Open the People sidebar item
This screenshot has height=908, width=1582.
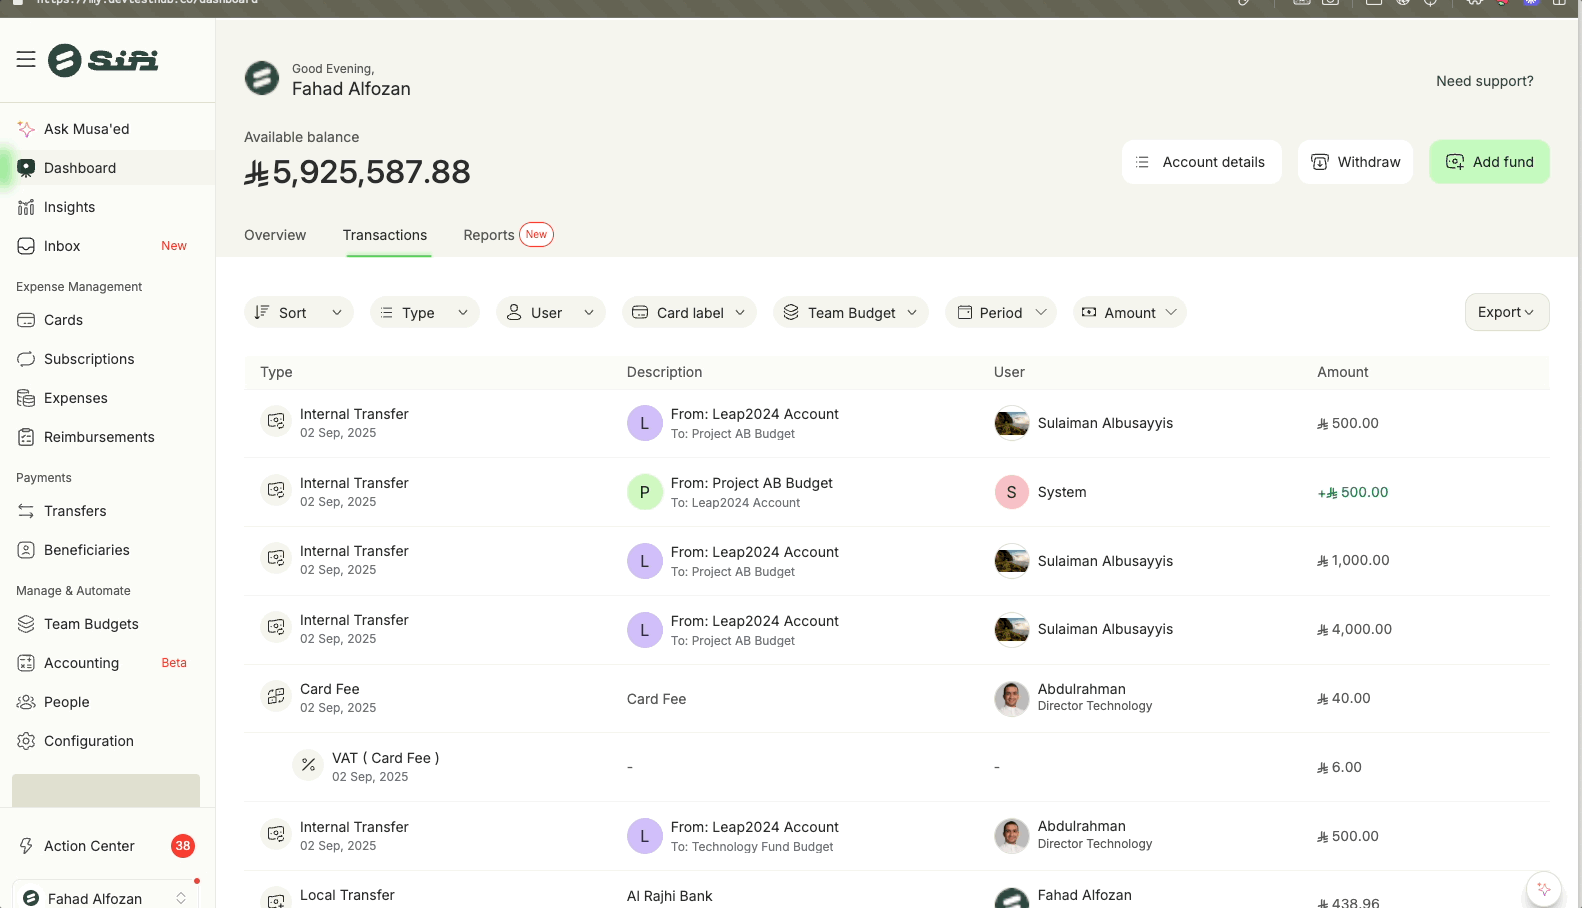(67, 702)
